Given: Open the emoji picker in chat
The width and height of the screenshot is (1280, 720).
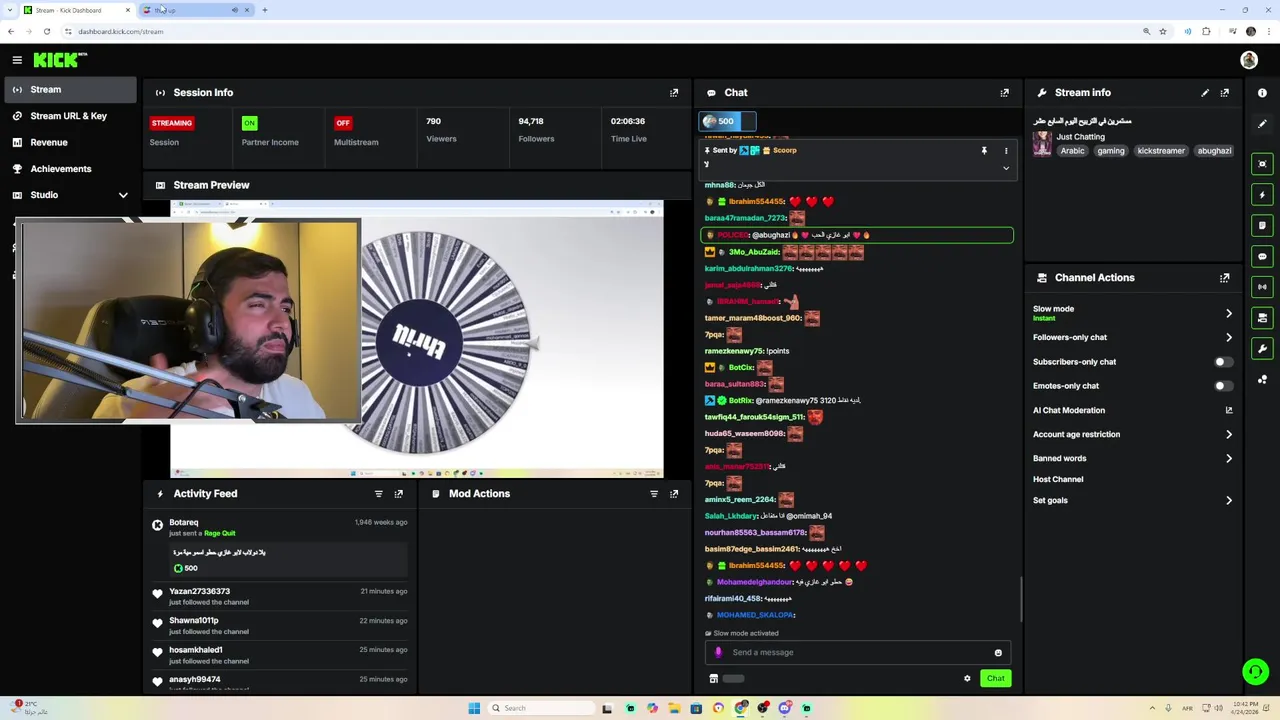Looking at the screenshot, I should [x=998, y=653].
